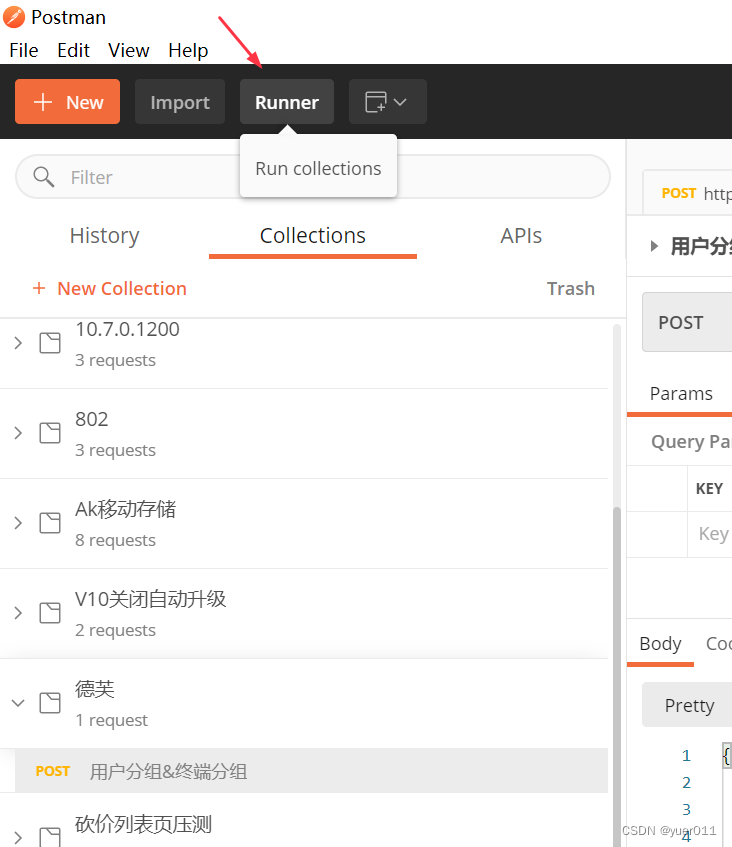Click the Filter input field
This screenshot has height=847, width=732.
tap(313, 177)
